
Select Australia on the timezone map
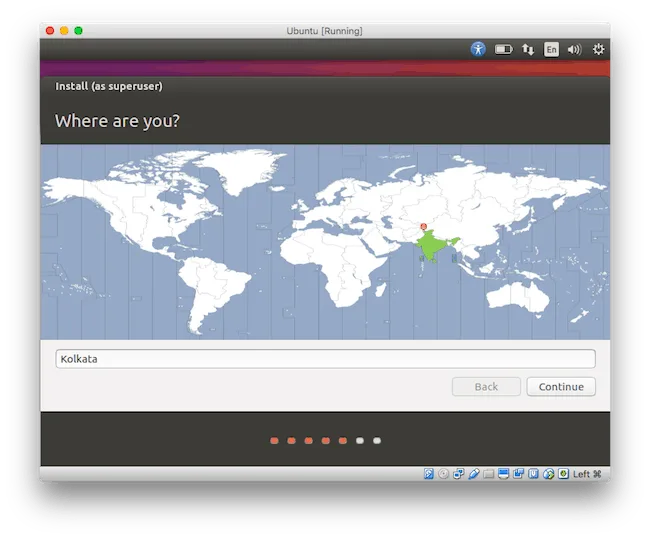point(519,296)
